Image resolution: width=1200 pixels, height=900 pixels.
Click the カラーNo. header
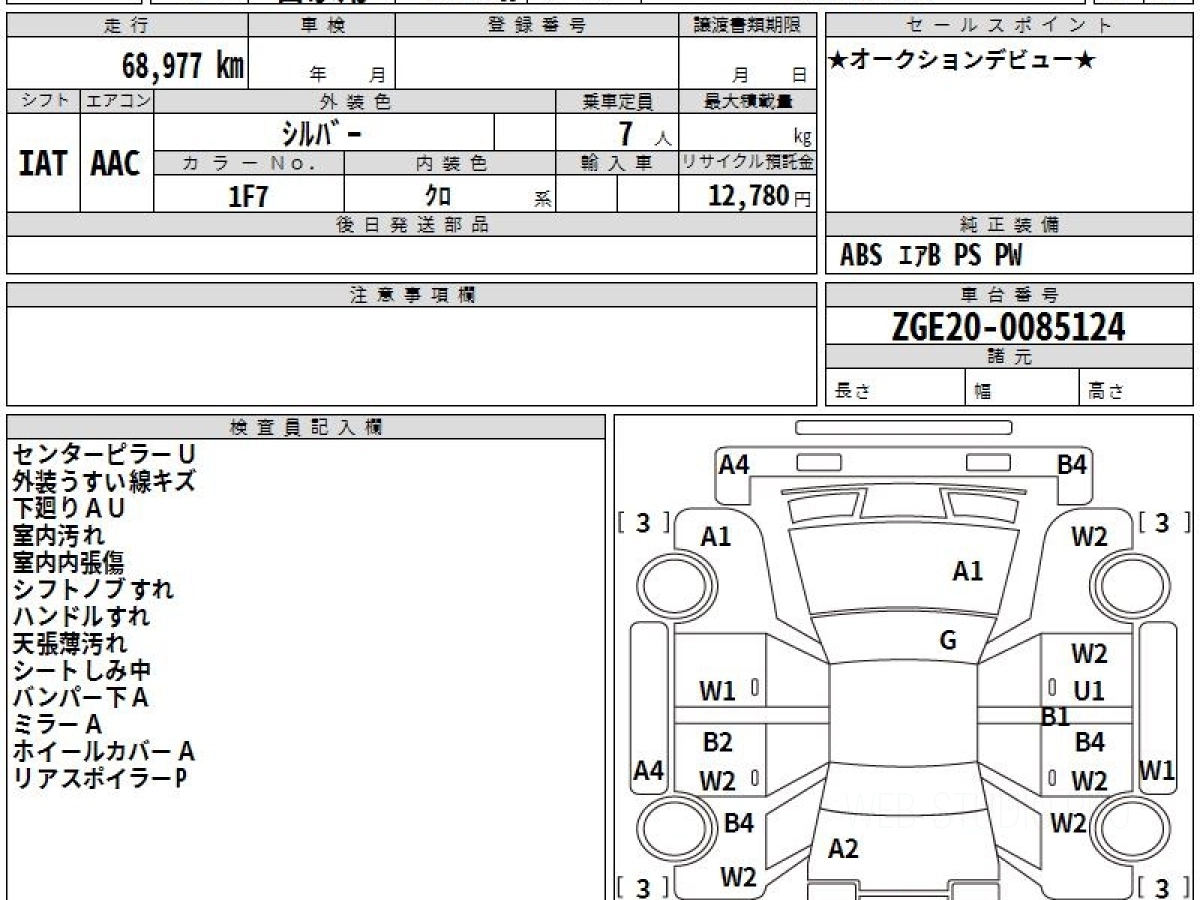point(249,163)
